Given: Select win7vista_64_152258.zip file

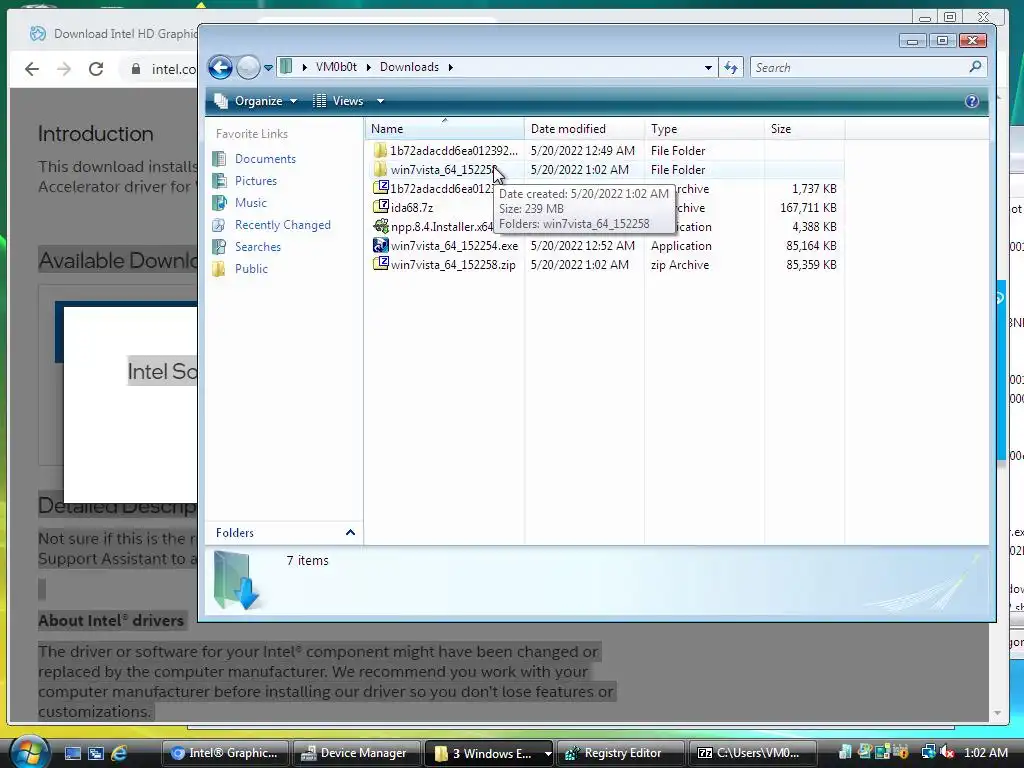Looking at the screenshot, I should point(453,265).
